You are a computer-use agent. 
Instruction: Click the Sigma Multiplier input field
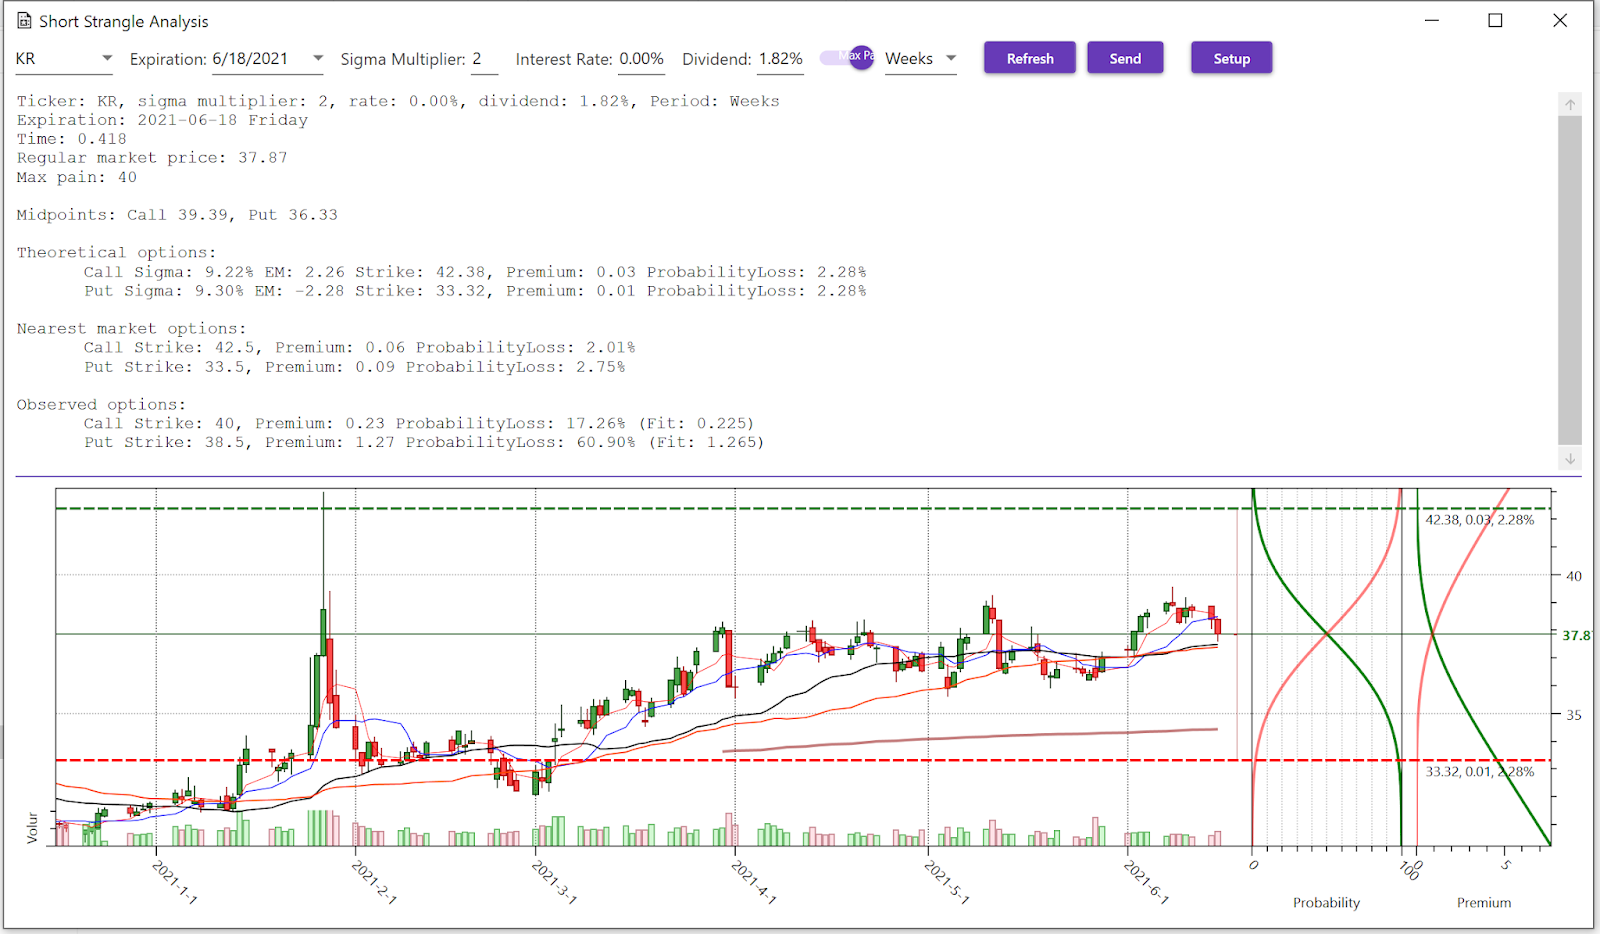pyautogui.click(x=484, y=59)
